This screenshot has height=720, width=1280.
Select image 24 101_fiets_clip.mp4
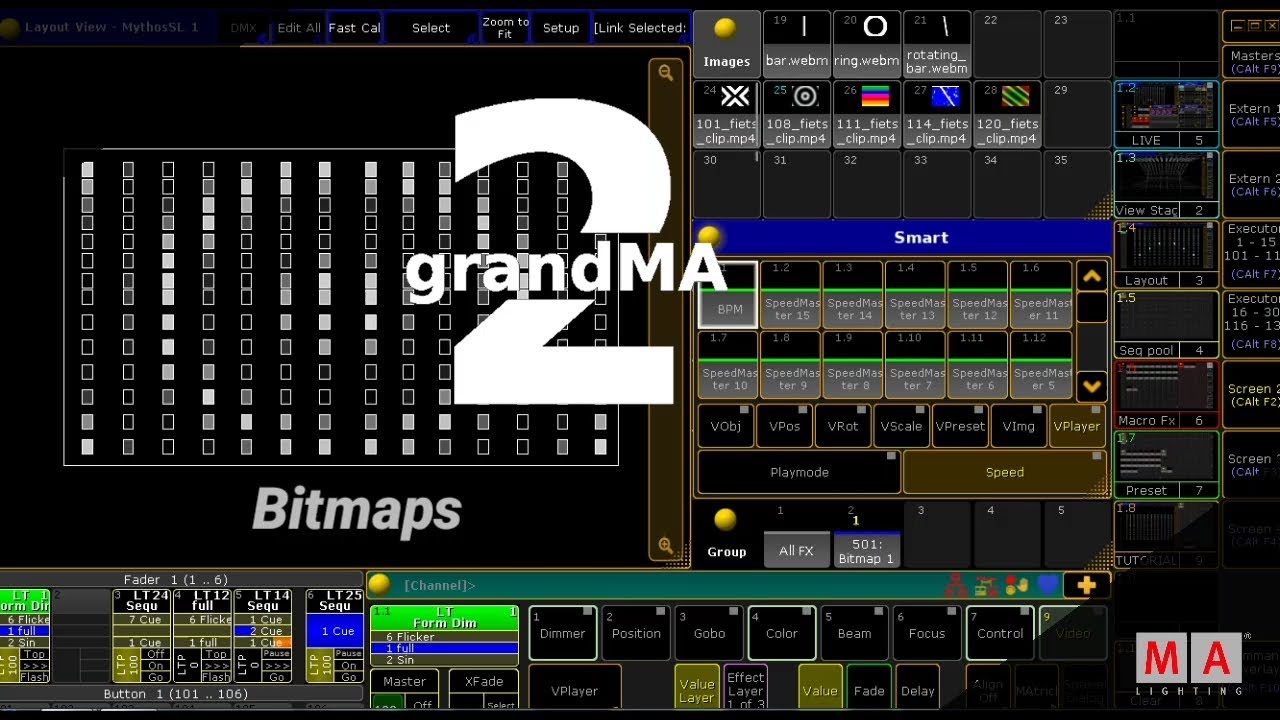727,114
